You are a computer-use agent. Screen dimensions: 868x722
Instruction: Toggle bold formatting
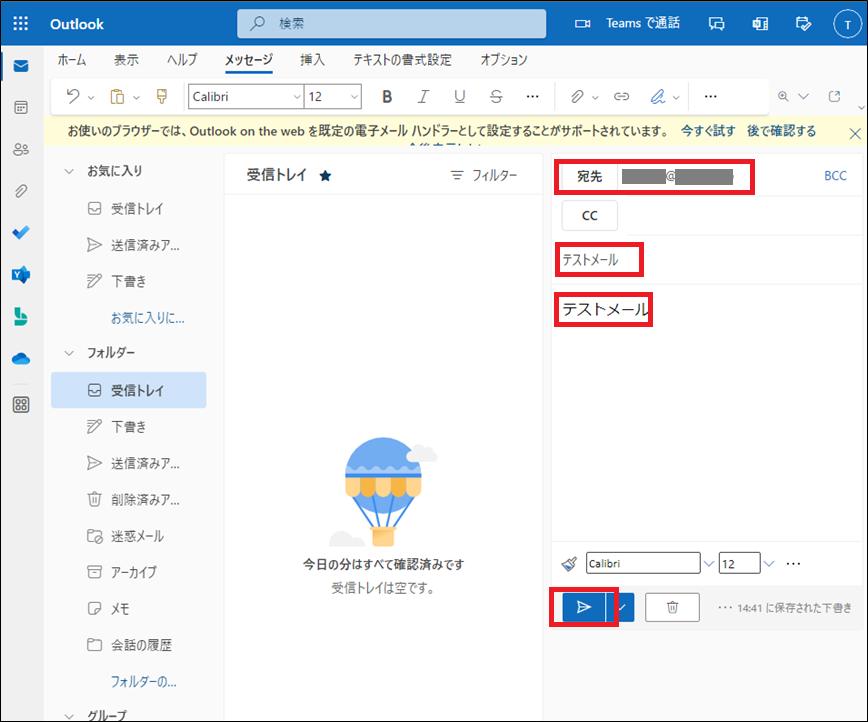click(387, 97)
